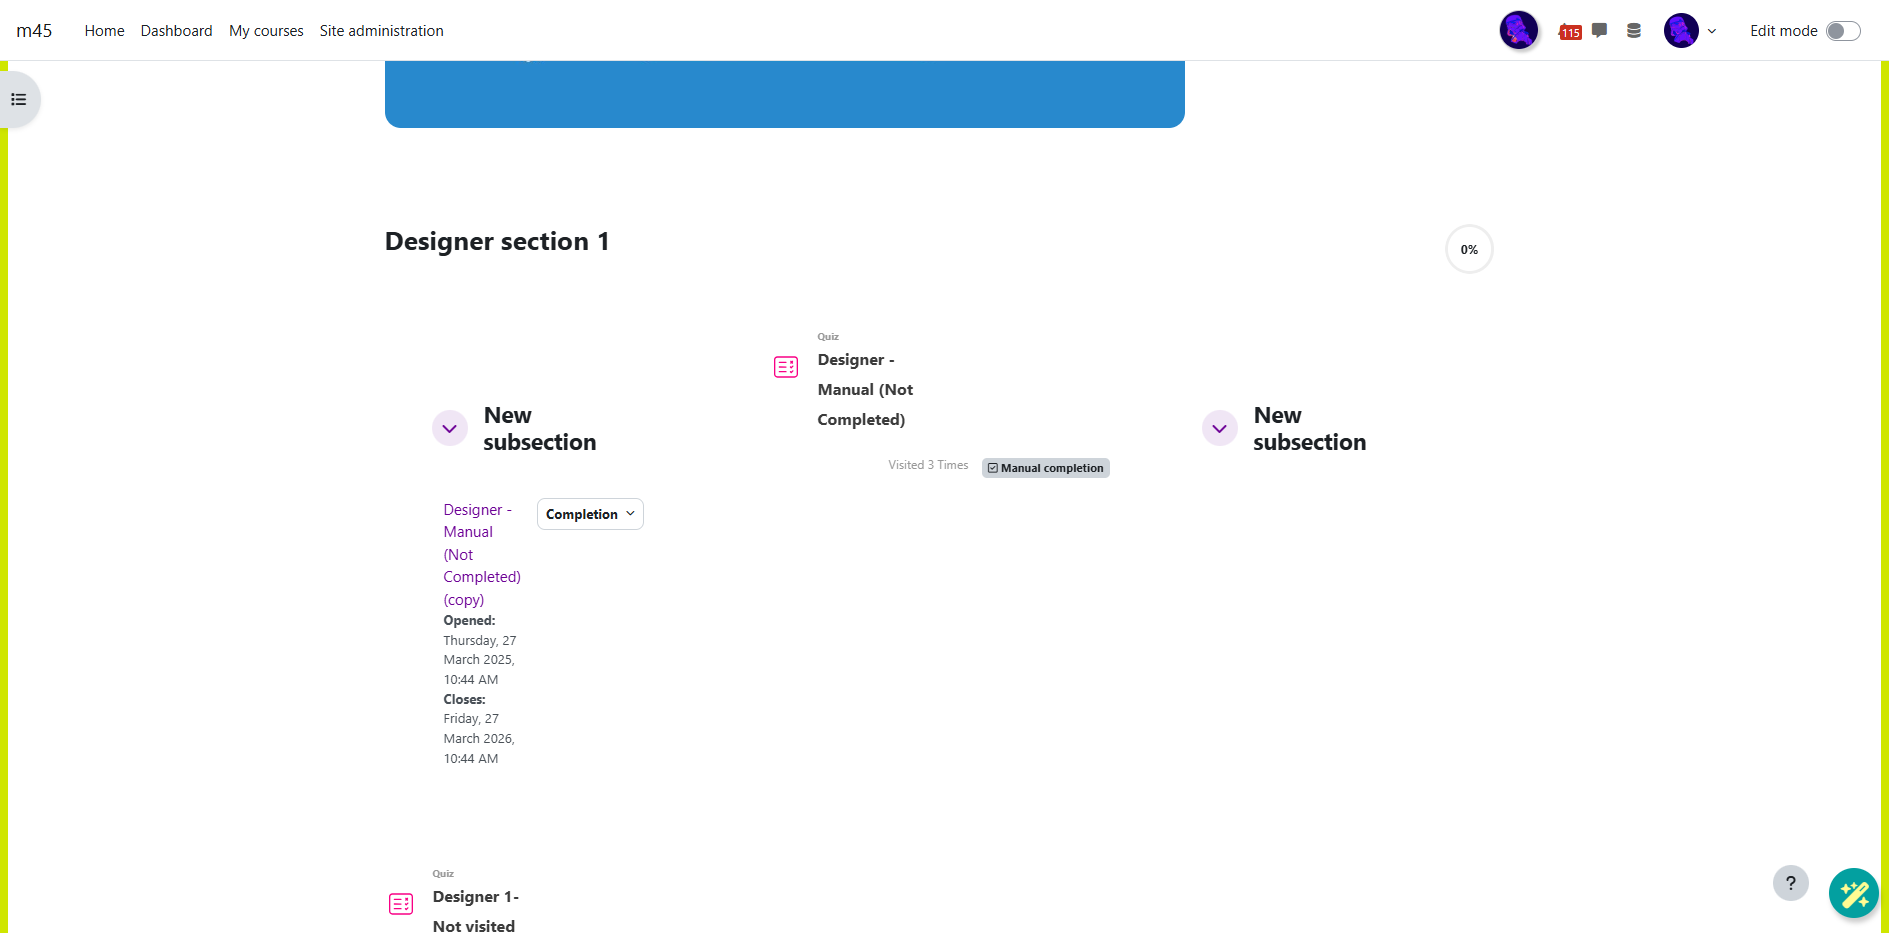Image resolution: width=1889 pixels, height=933 pixels.
Task: Open the My courses menu item
Action: pos(266,31)
